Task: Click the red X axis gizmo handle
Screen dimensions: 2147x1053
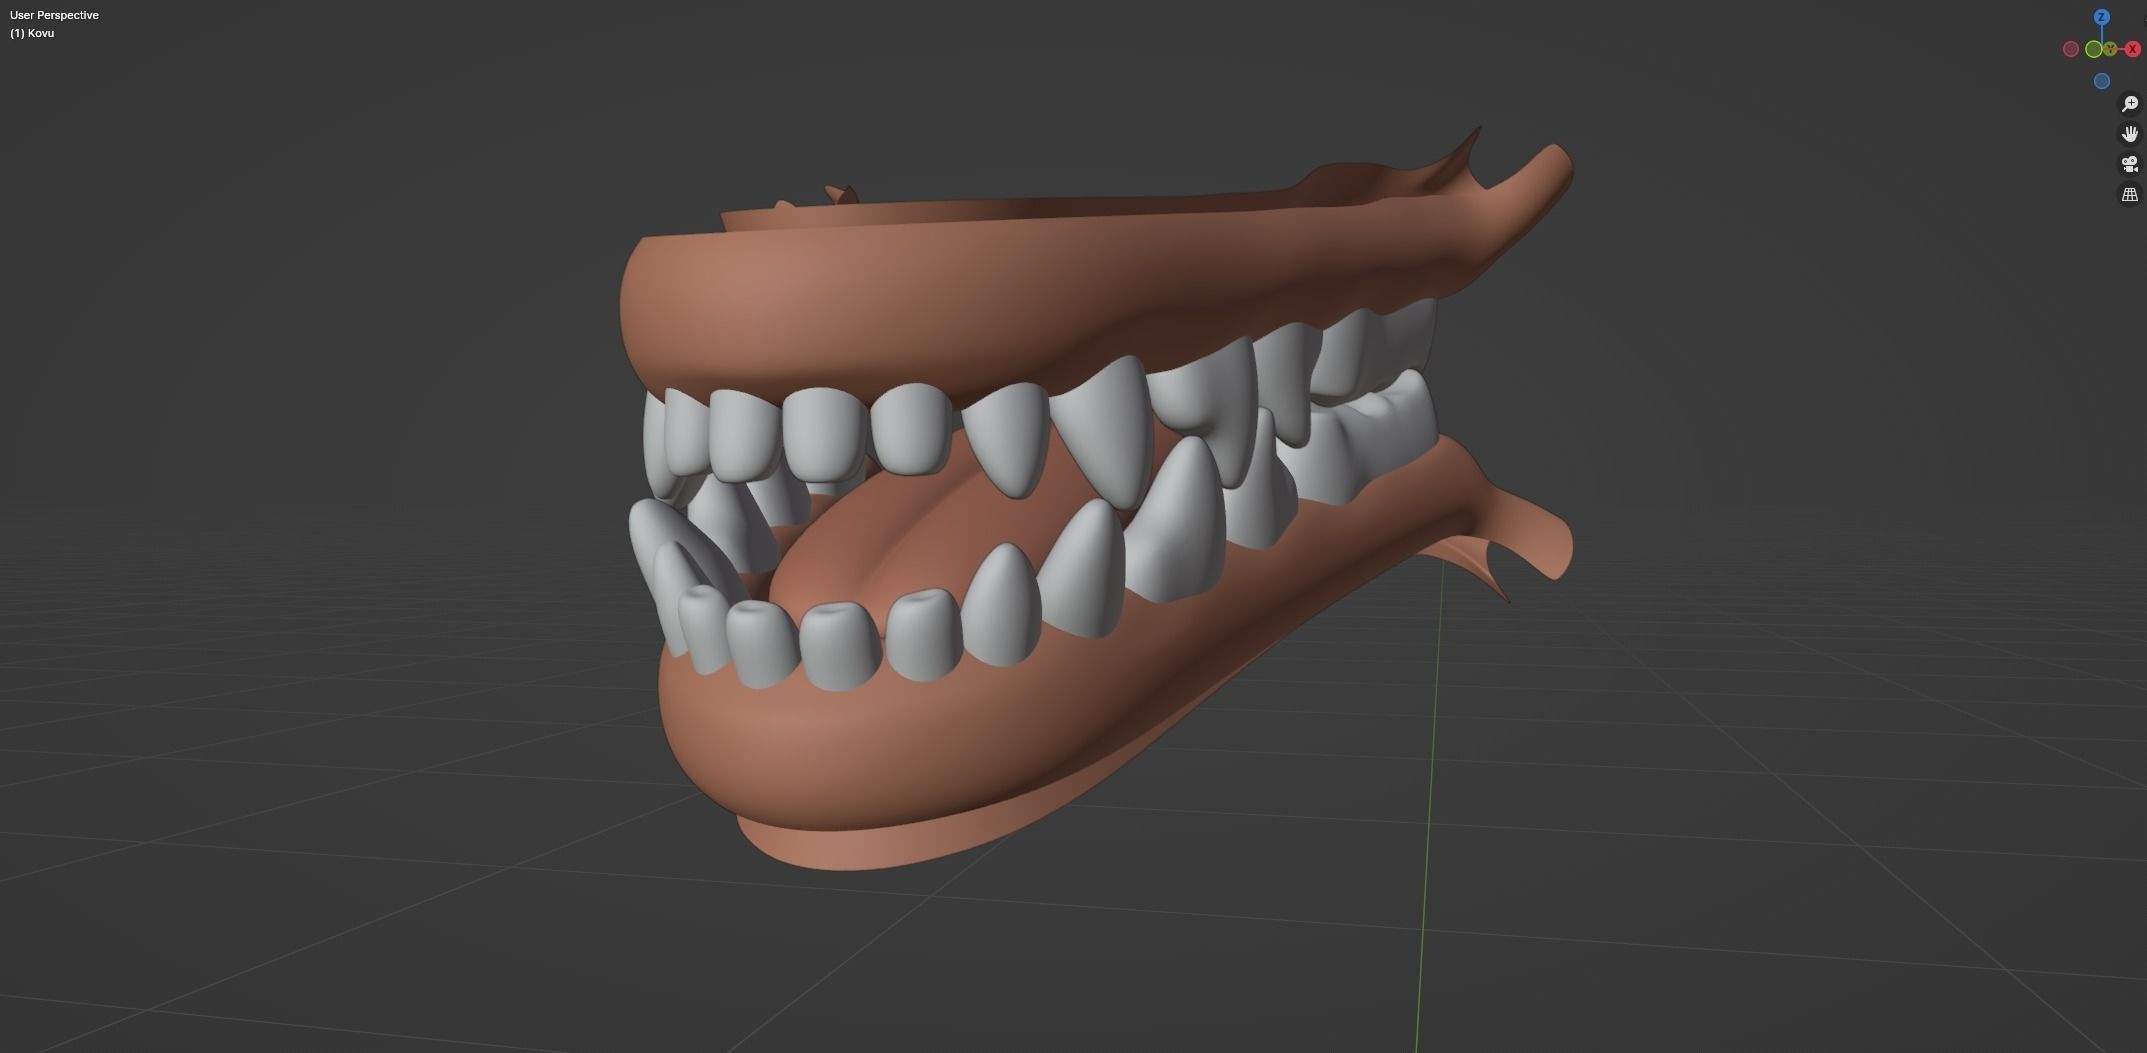Action: pos(2133,49)
